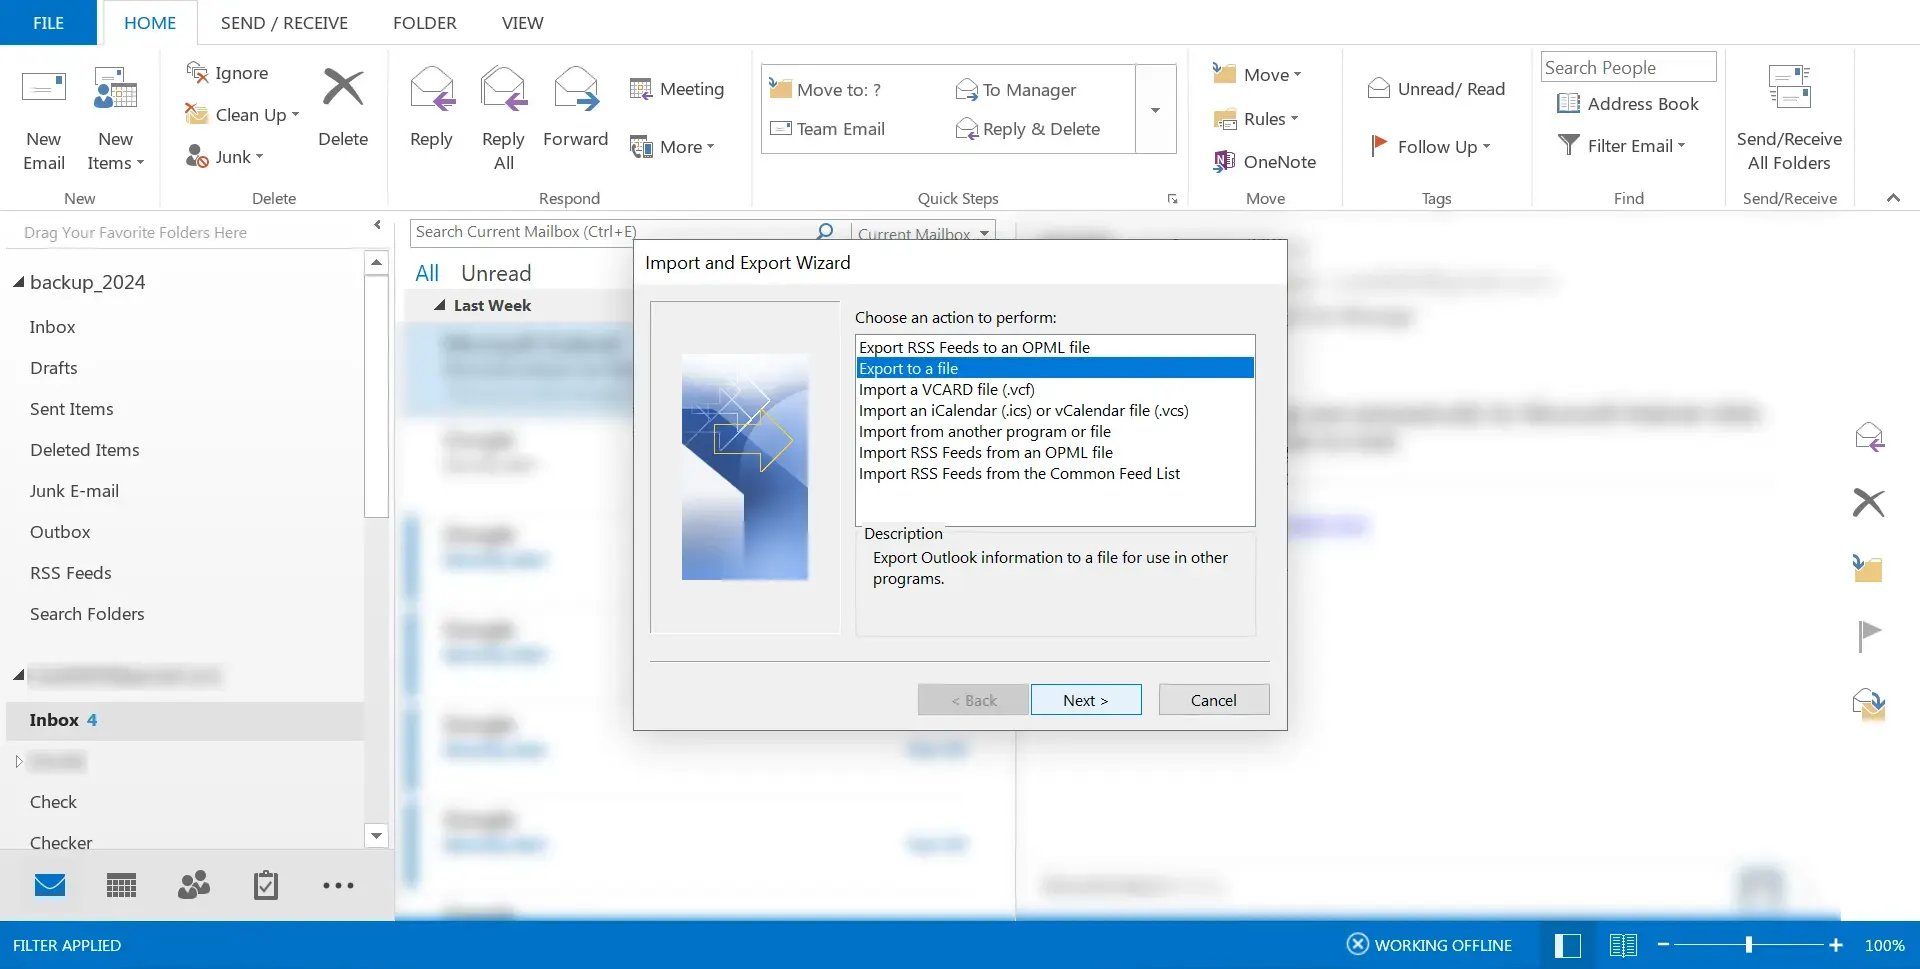Screen dimensions: 1920x969
Task: Click the zoom in plus button
Action: coord(1836,945)
